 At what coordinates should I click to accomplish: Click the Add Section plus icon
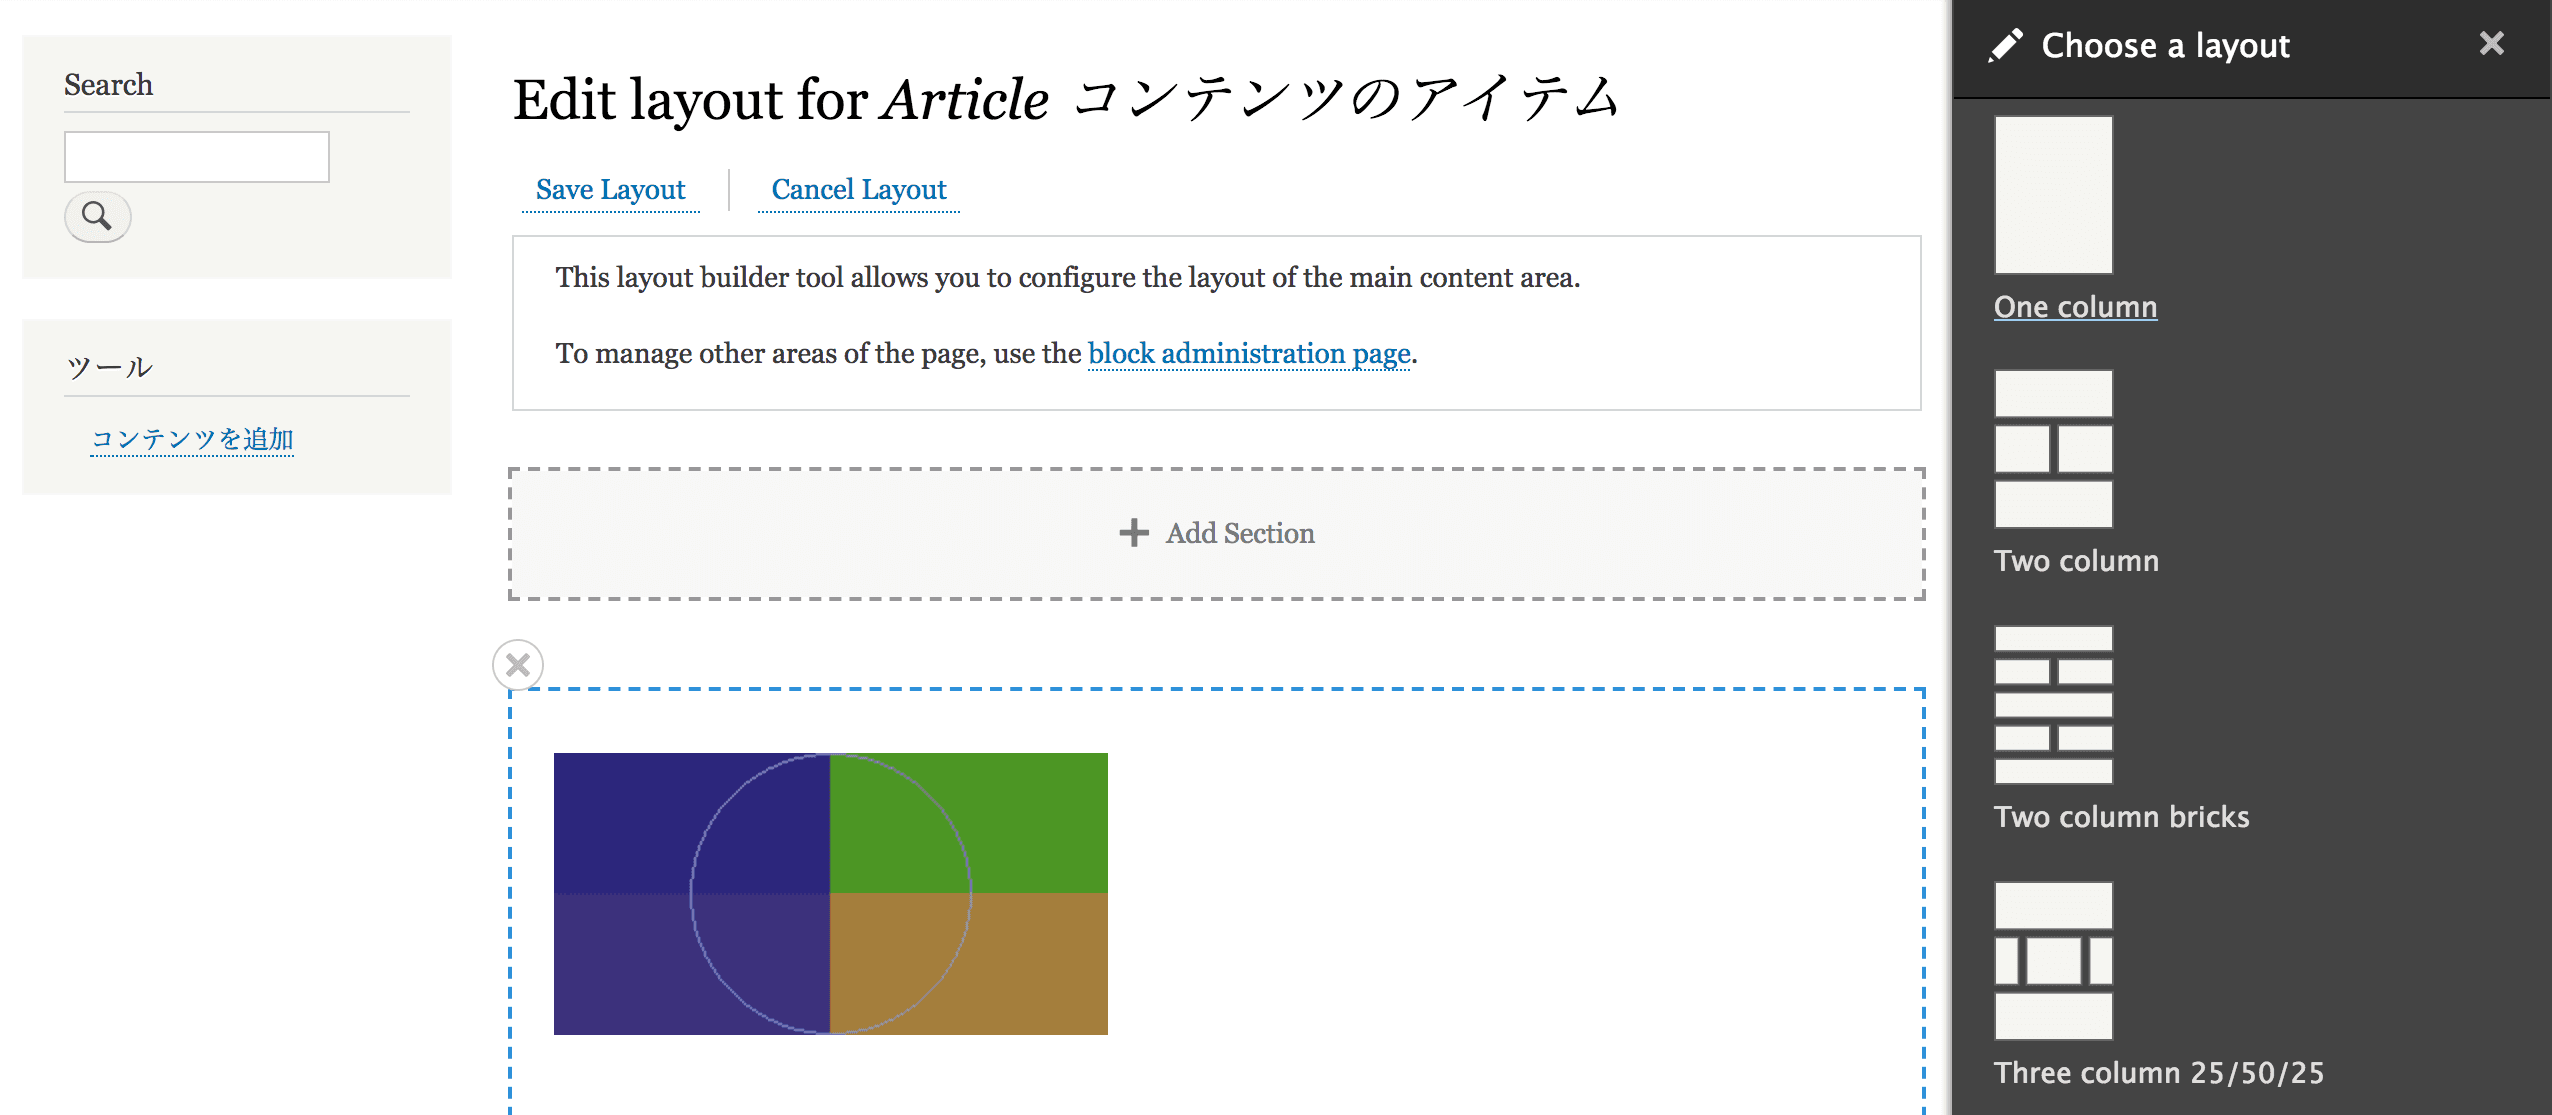[x=1134, y=531]
